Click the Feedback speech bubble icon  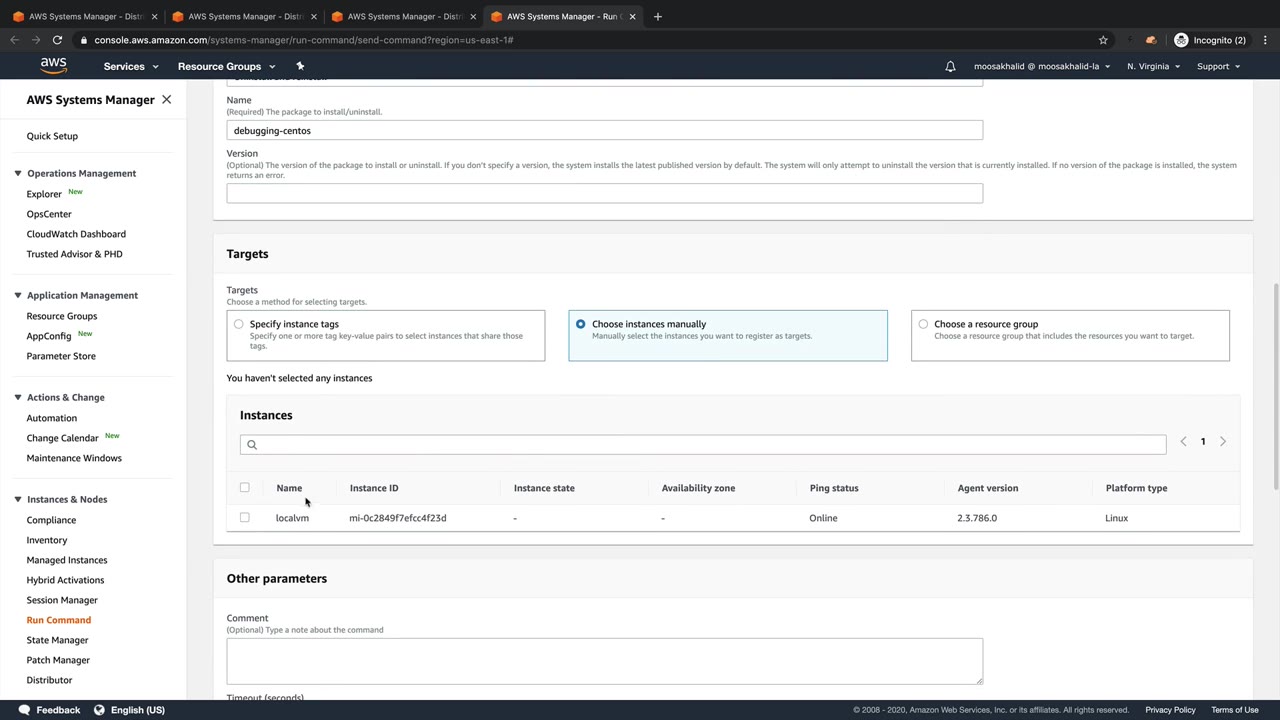pyautogui.click(x=22, y=710)
